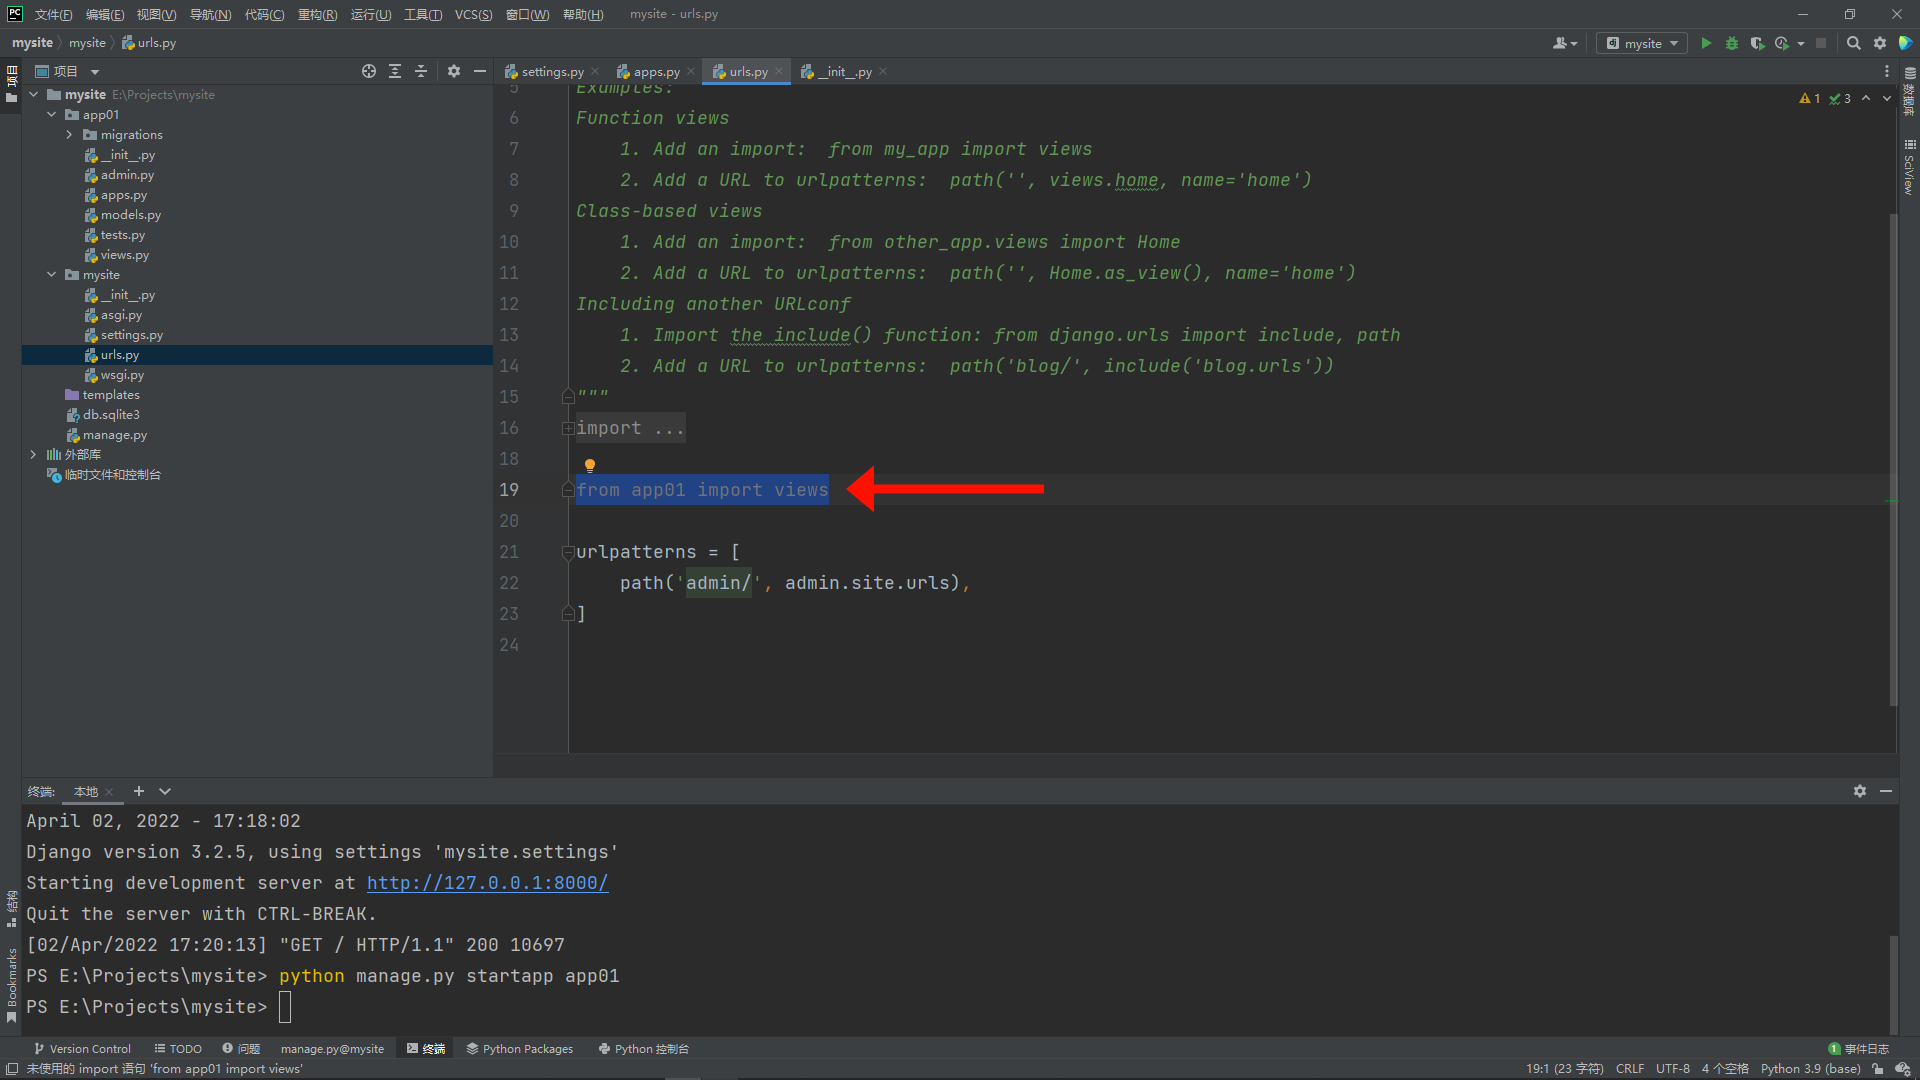1920x1080 pixels.
Task: Close the apps.py tab
Action: click(x=691, y=71)
